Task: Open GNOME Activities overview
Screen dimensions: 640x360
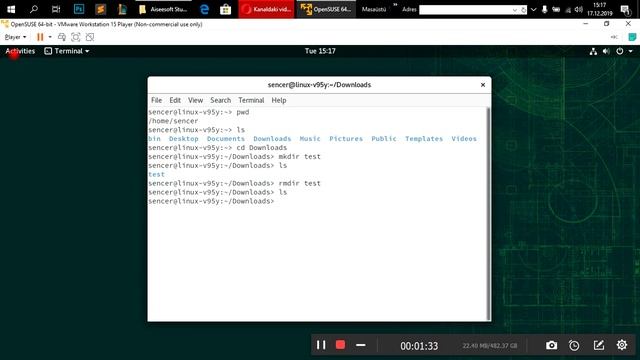Action: coord(20,51)
